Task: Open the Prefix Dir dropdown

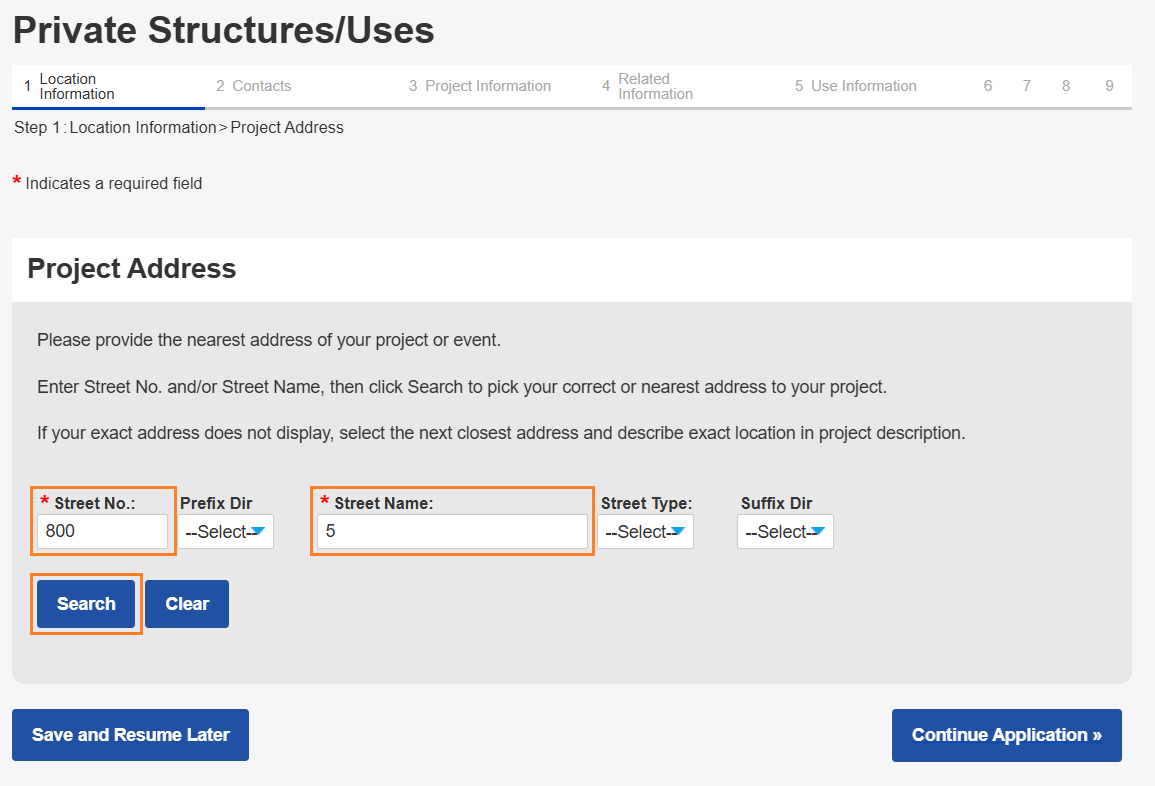Action: (x=225, y=532)
